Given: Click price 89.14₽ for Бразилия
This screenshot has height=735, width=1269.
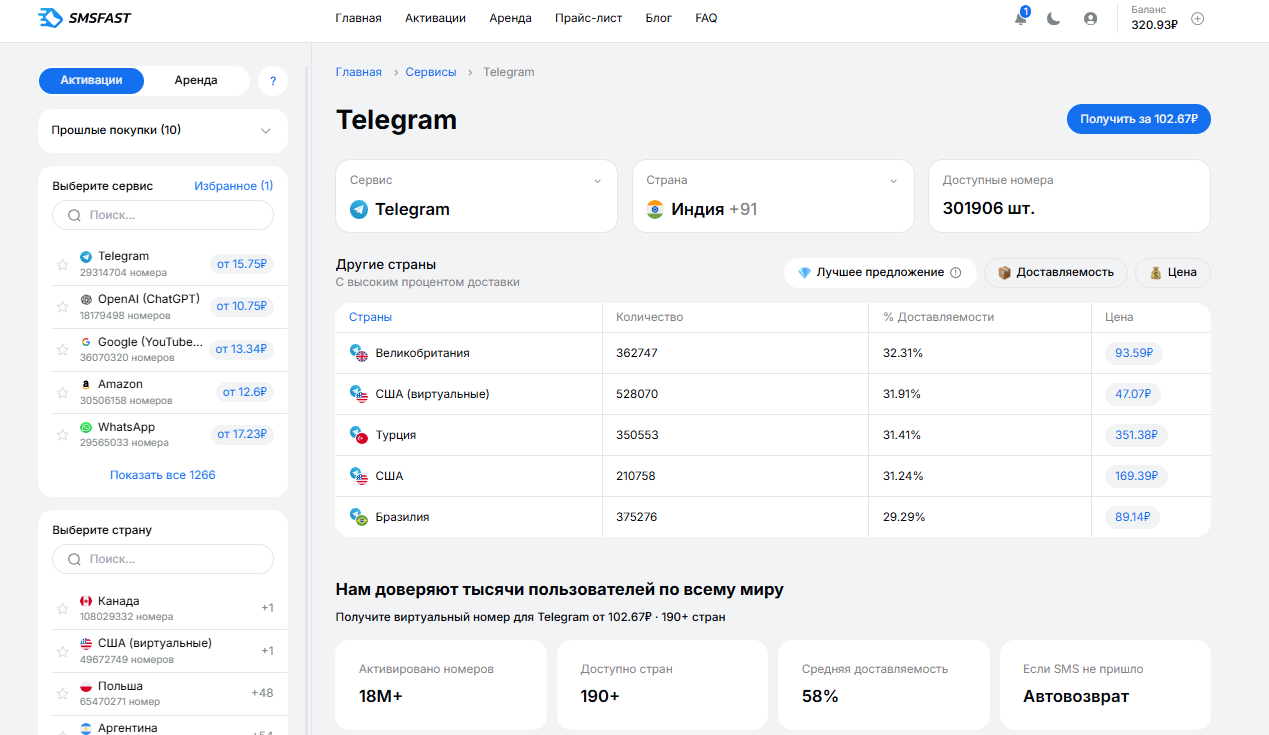Looking at the screenshot, I should click(1132, 517).
